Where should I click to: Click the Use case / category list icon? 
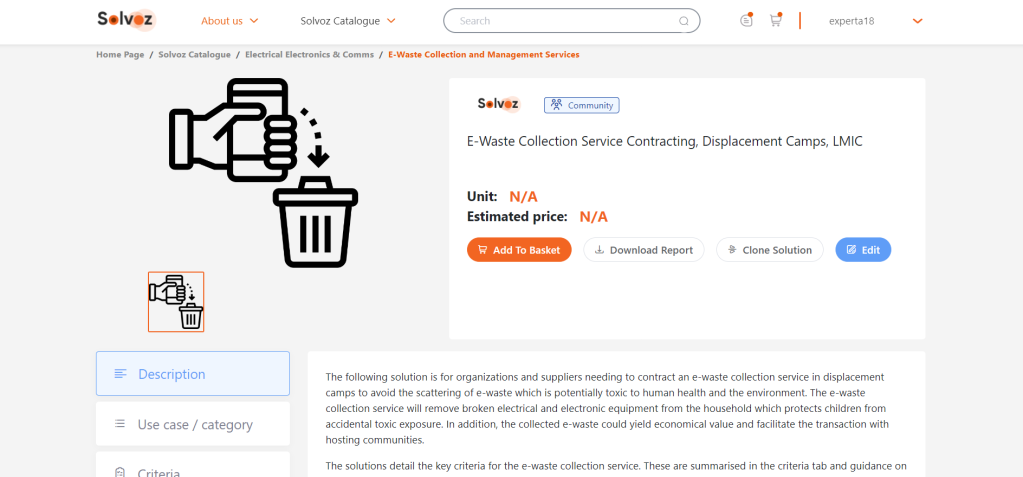[x=120, y=424]
